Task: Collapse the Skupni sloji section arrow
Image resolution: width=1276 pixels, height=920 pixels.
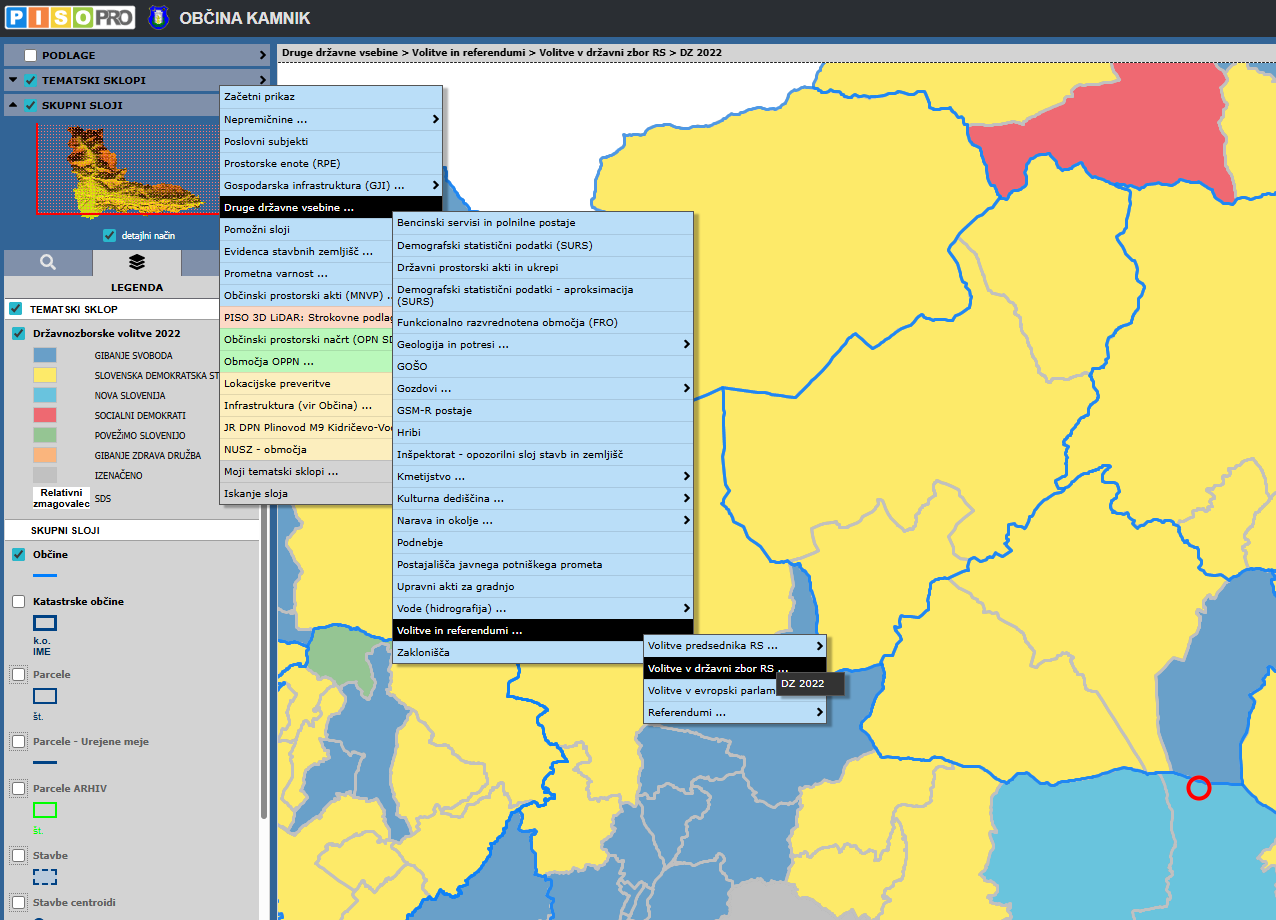Action: [13, 105]
